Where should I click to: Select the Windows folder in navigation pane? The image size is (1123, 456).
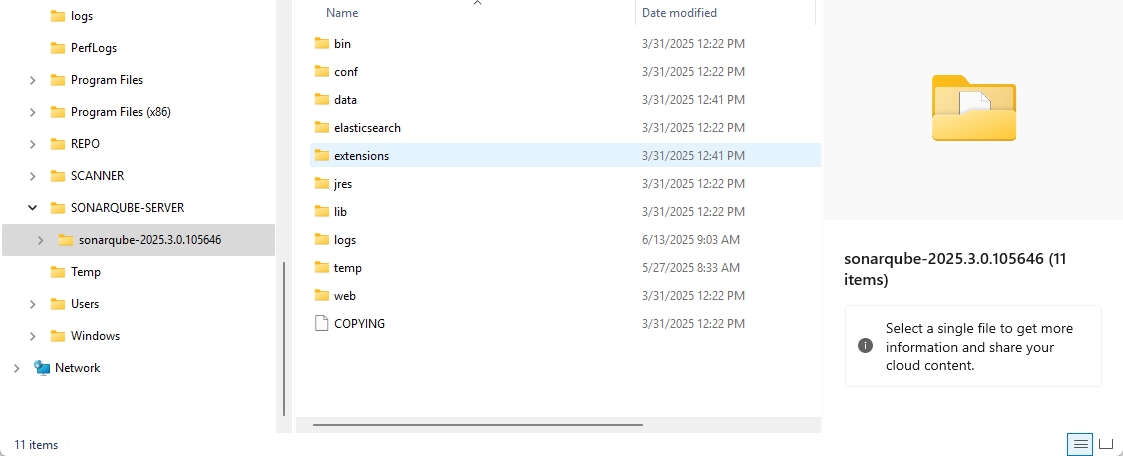(x=95, y=336)
